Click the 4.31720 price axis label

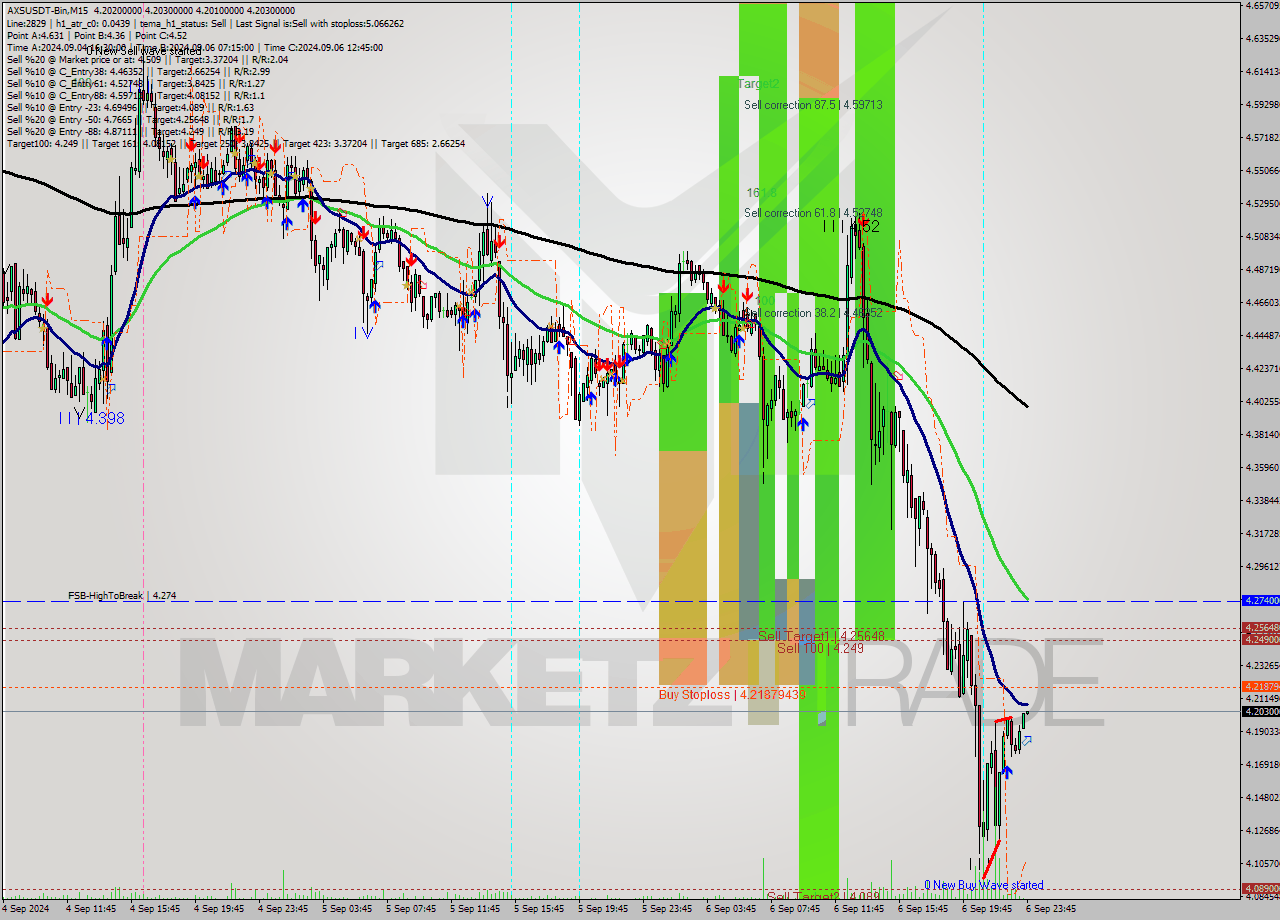pos(1262,533)
